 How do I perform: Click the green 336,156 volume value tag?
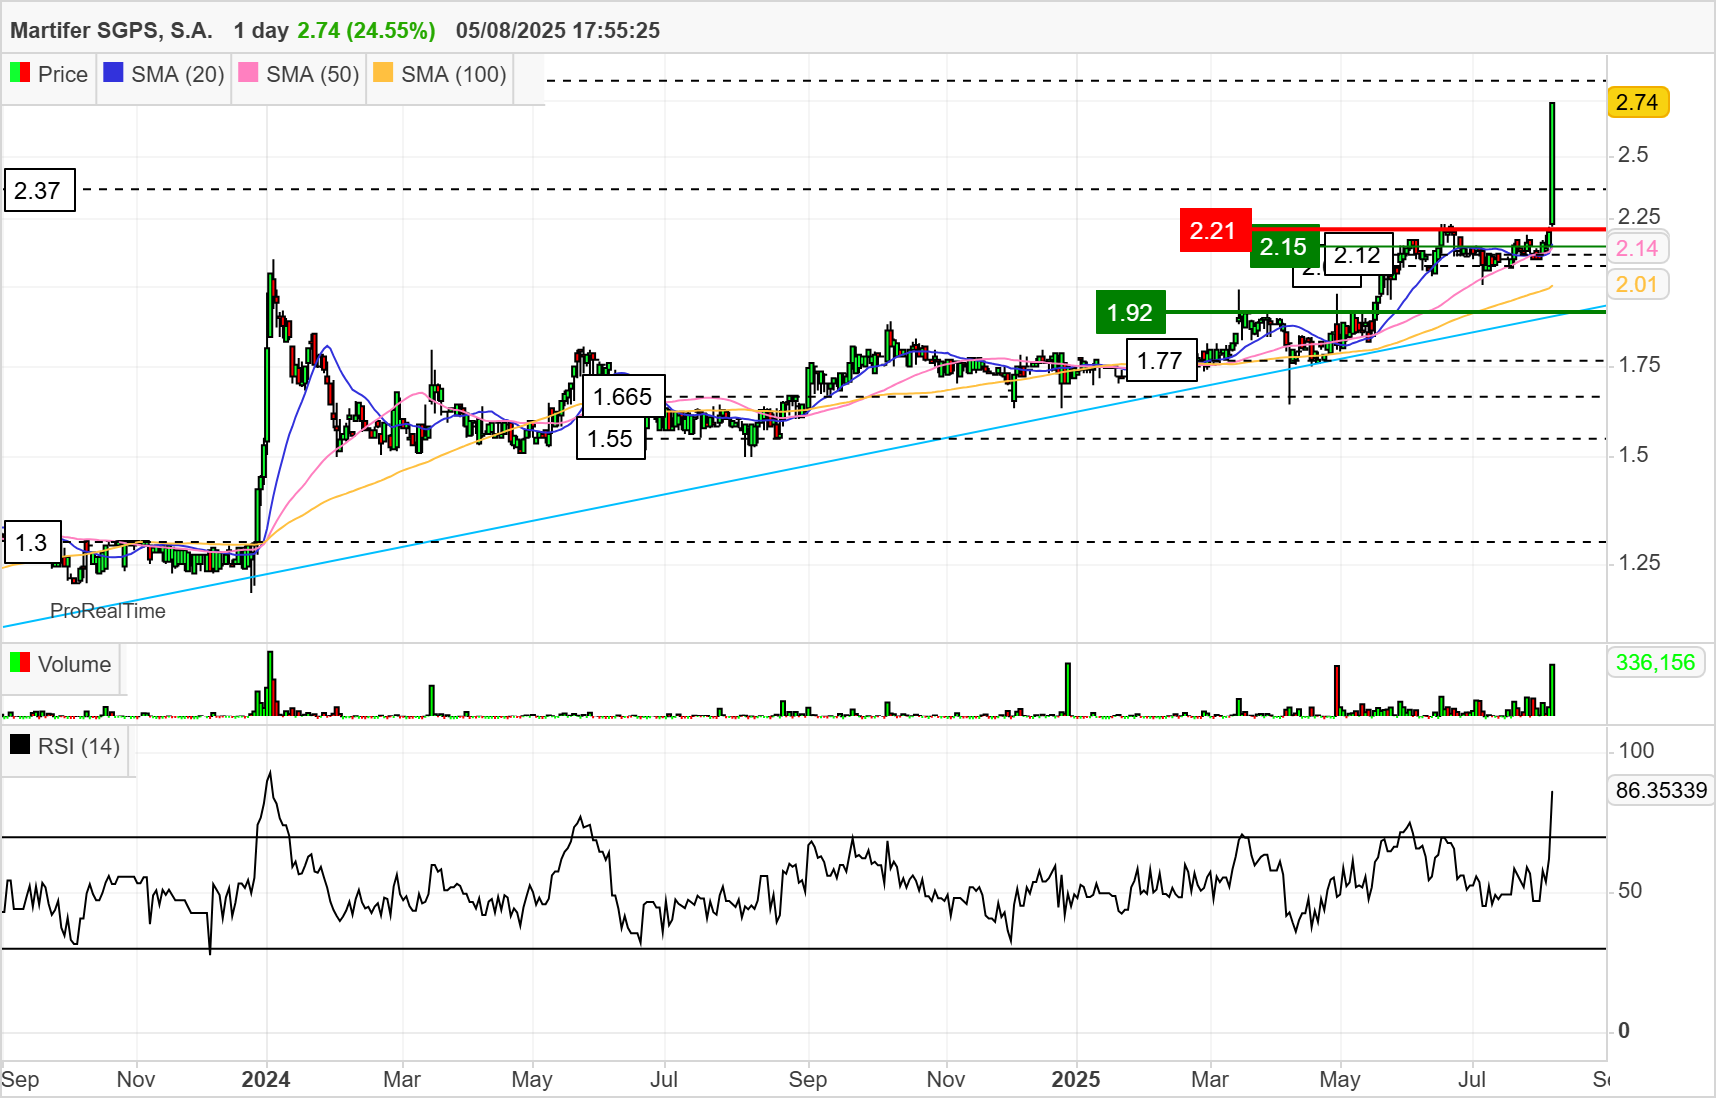coord(1656,662)
